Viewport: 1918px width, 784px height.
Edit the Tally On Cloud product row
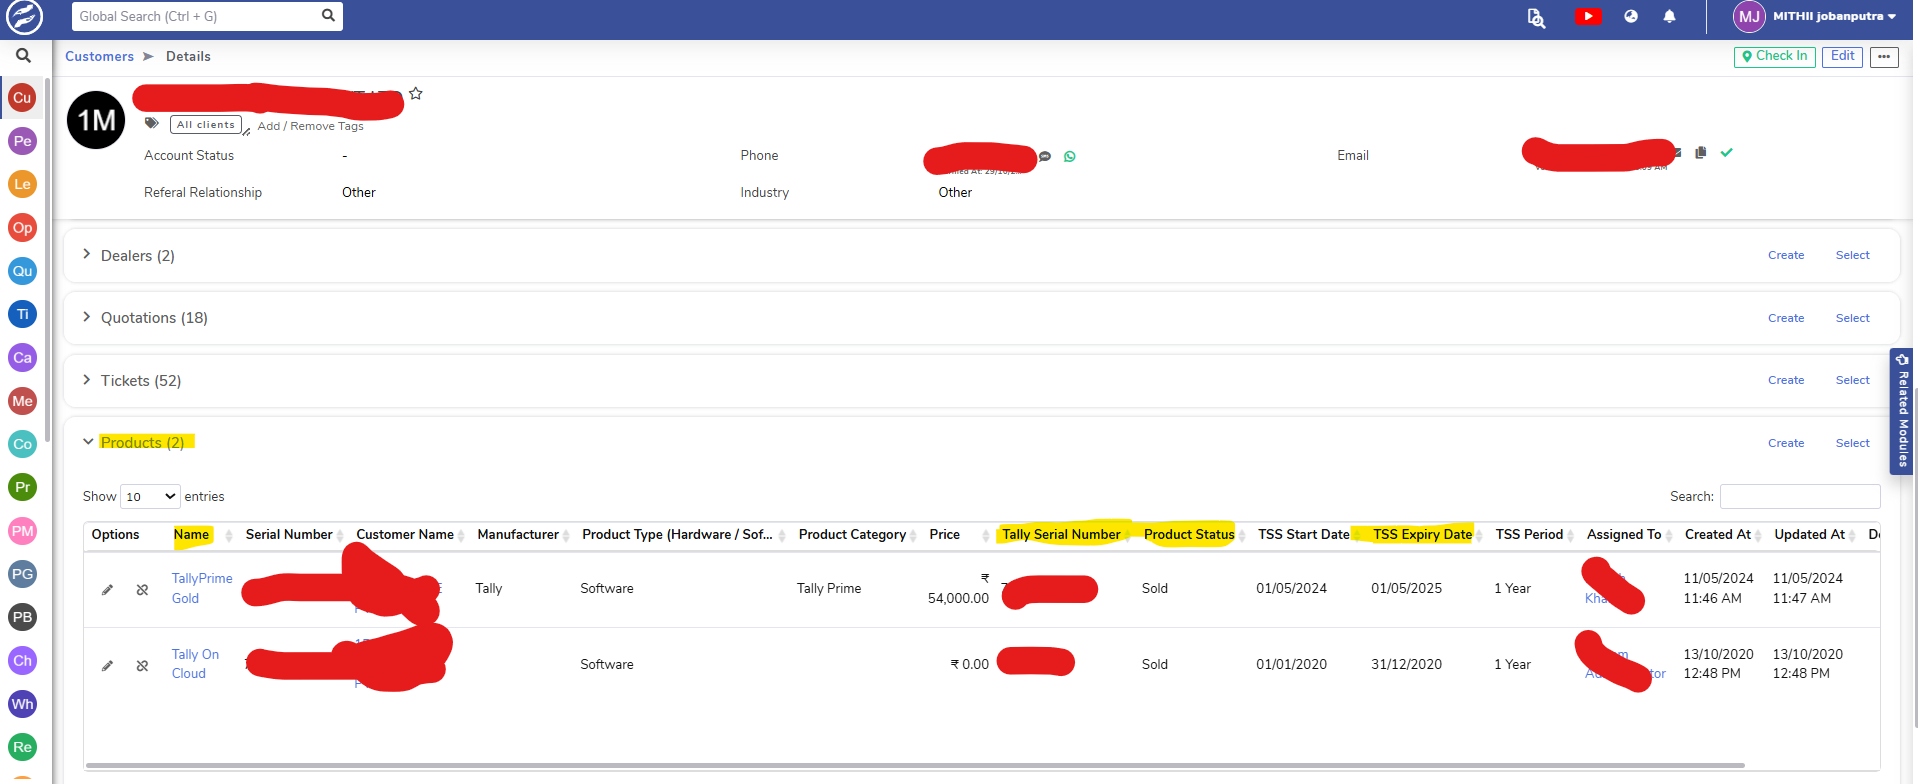[108, 665]
